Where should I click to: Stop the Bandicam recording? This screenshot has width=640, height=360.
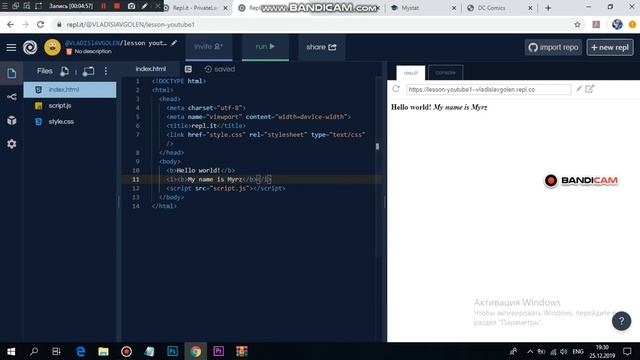click(x=117, y=6)
